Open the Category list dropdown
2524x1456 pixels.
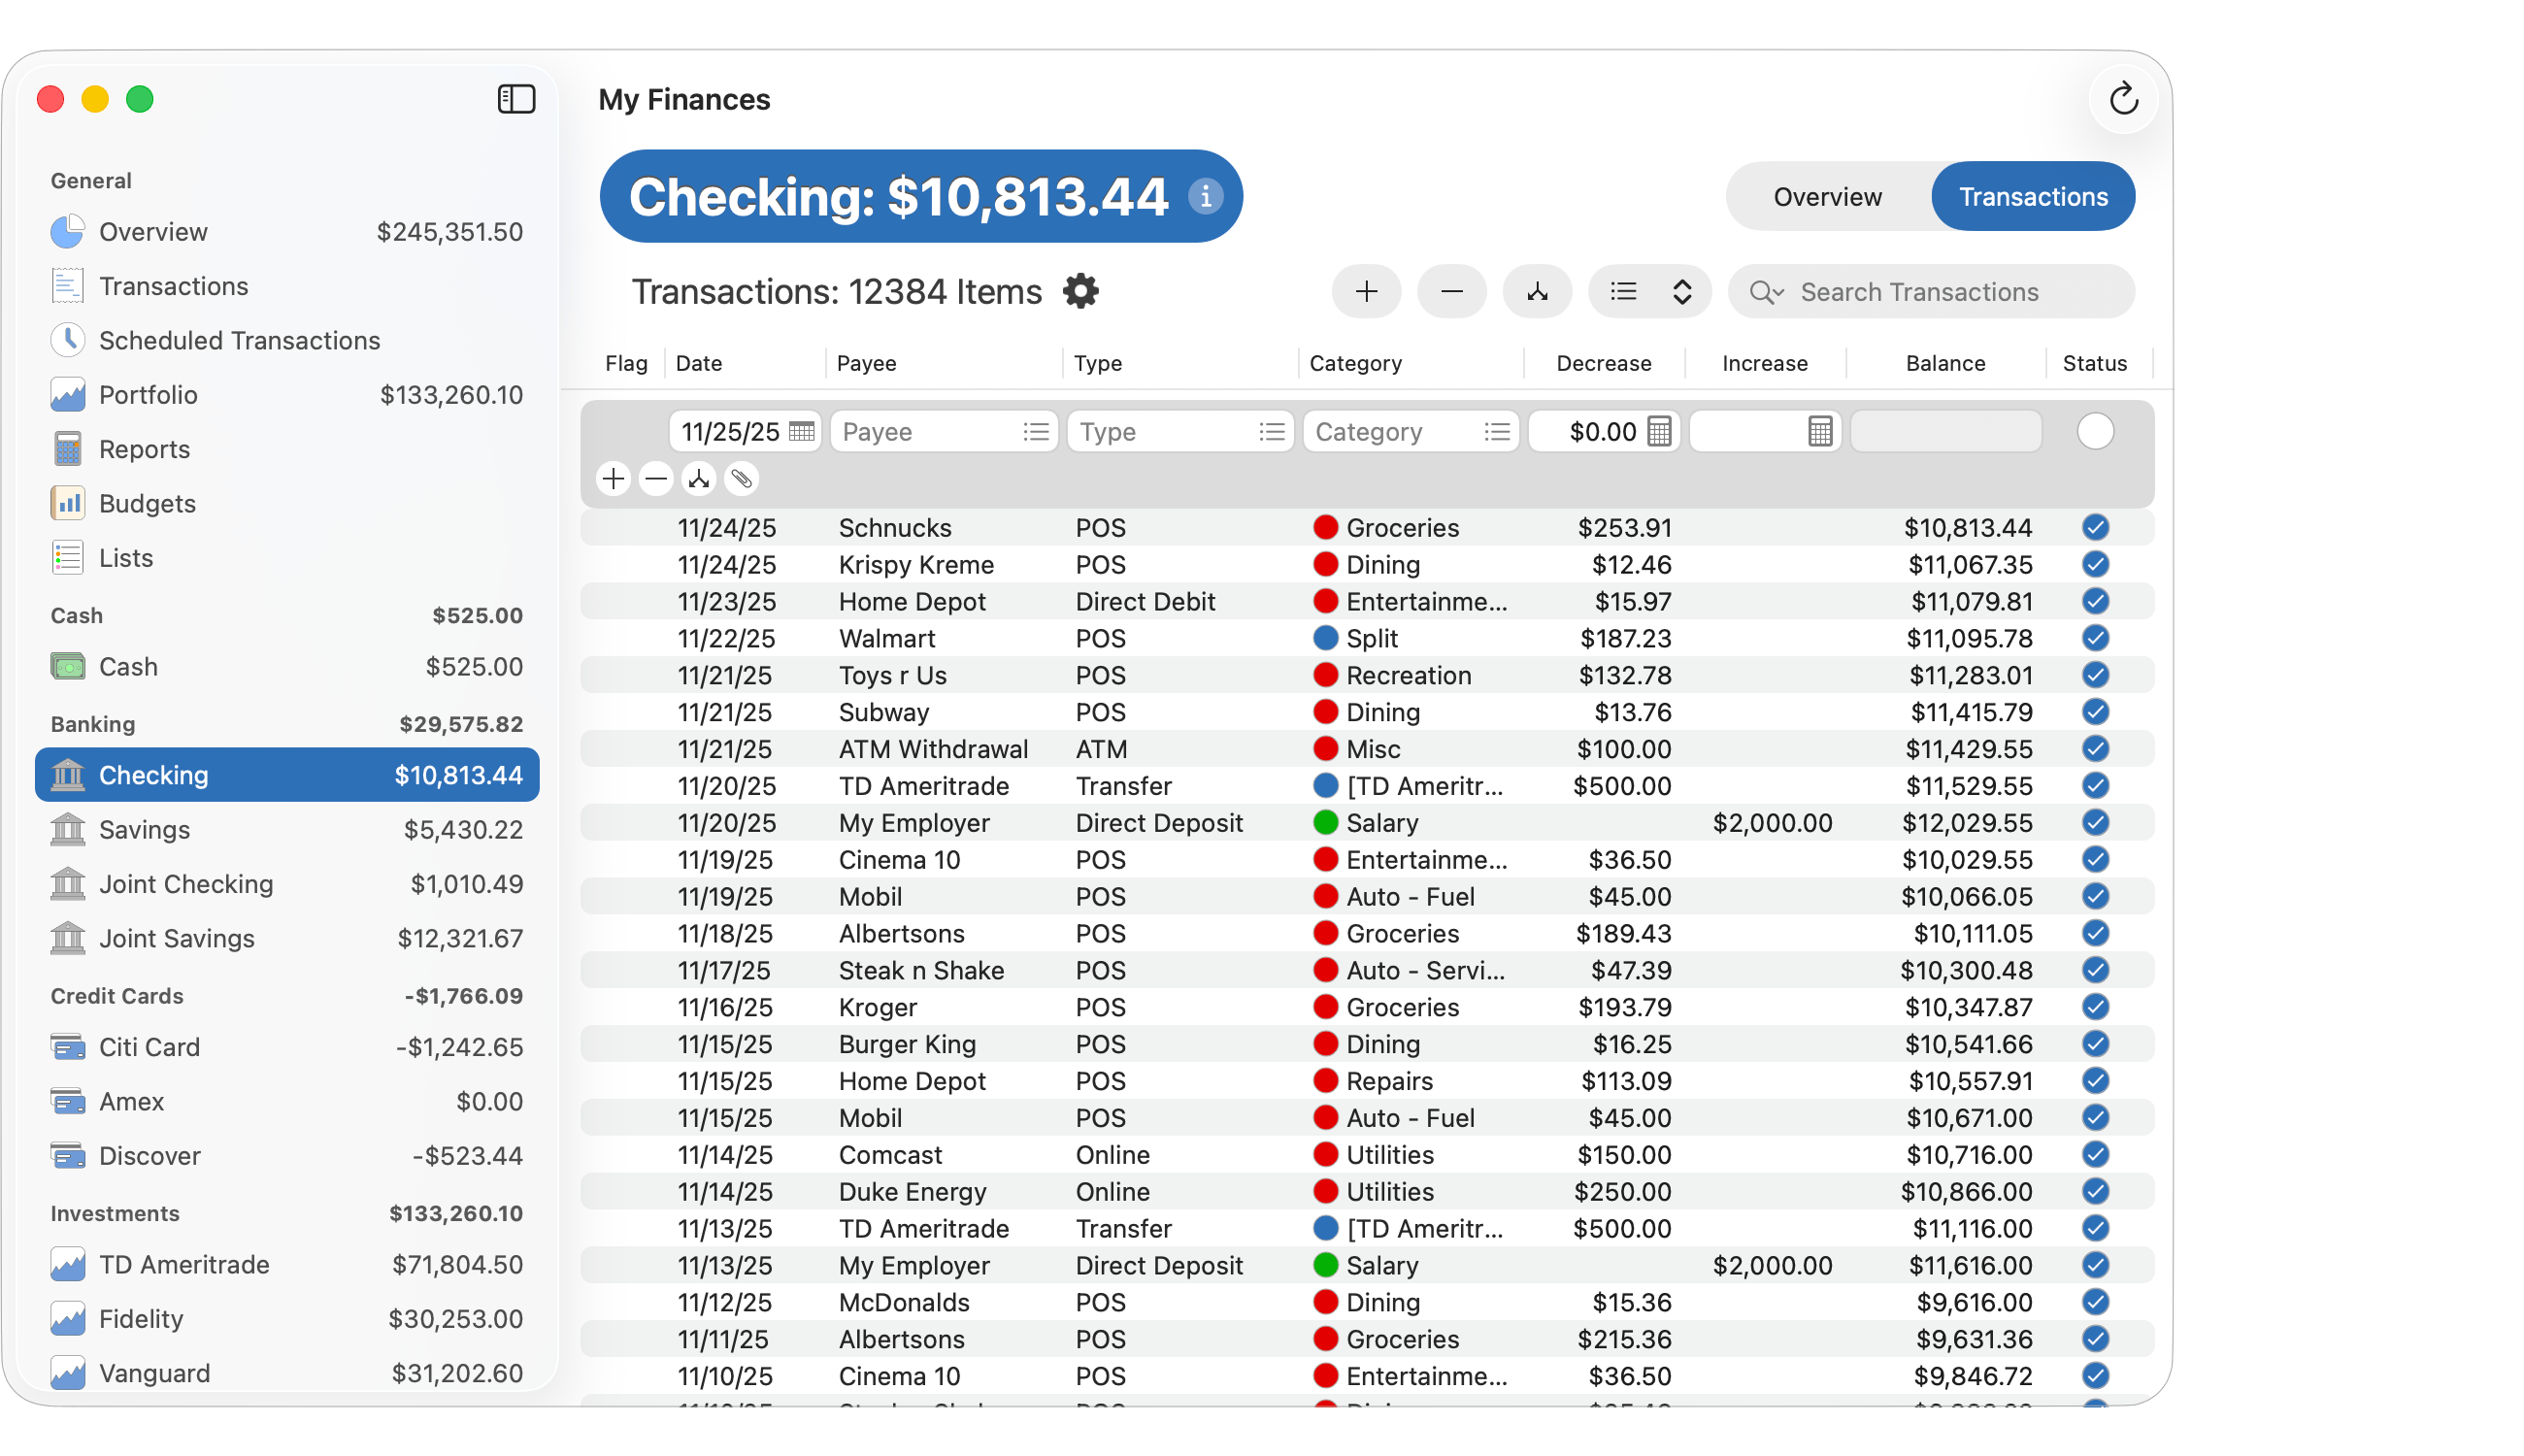point(1497,432)
